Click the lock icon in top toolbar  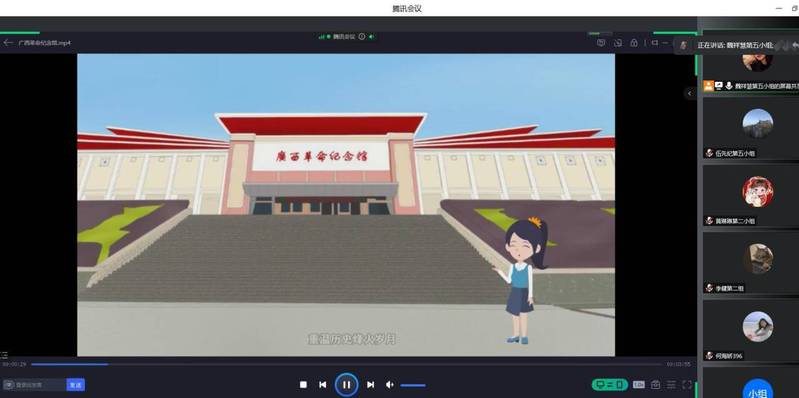(x=634, y=43)
